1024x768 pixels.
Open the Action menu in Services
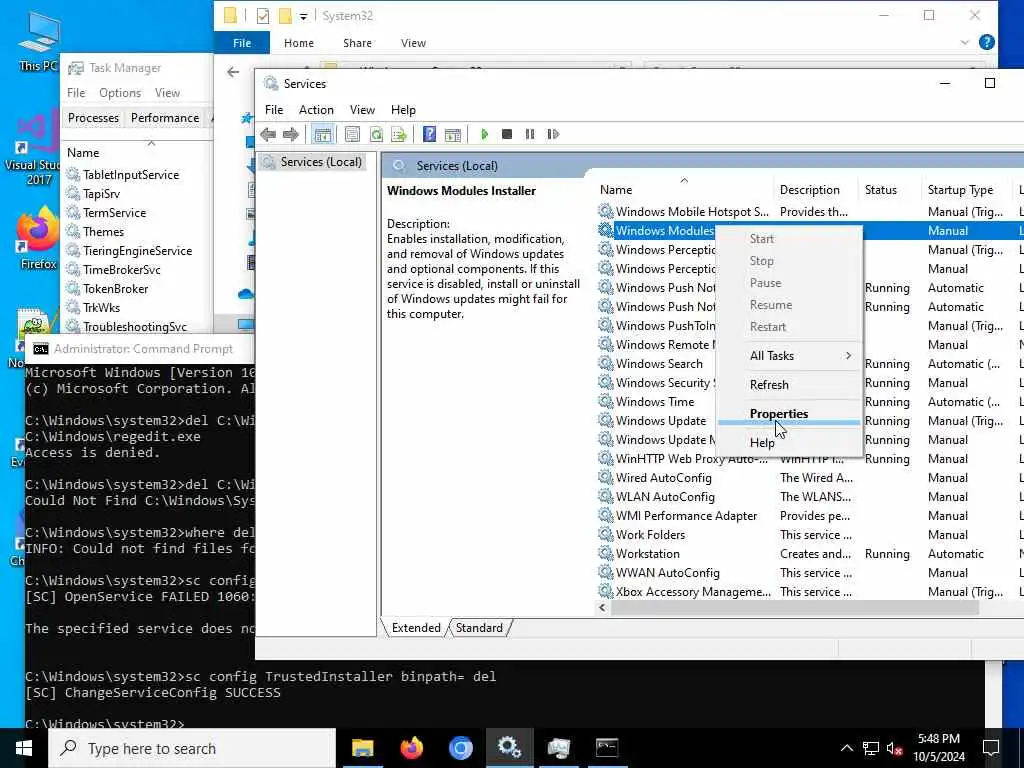316,110
